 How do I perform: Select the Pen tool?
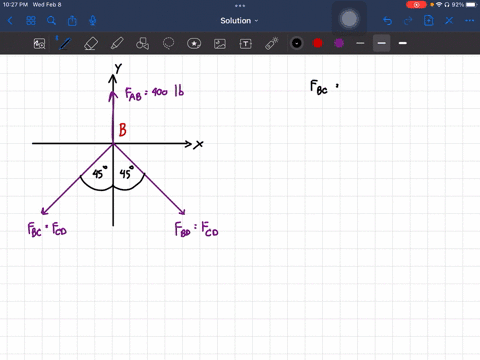(x=65, y=44)
